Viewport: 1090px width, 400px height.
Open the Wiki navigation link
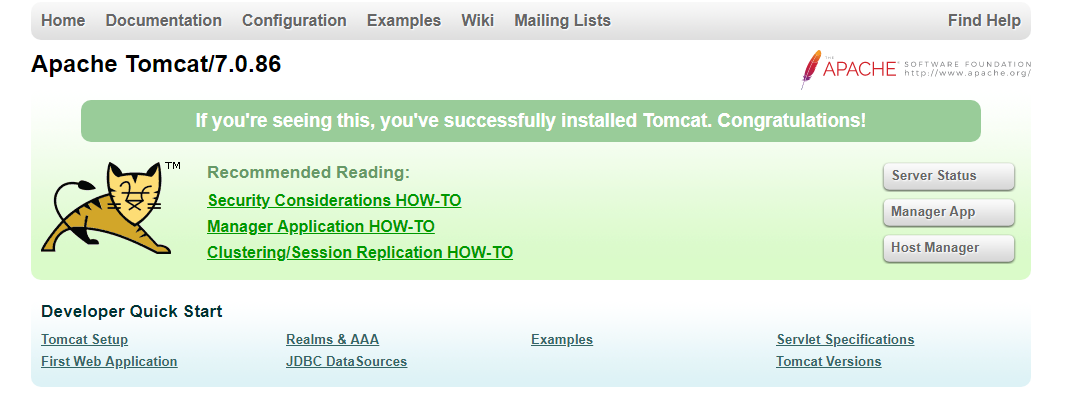click(x=477, y=20)
